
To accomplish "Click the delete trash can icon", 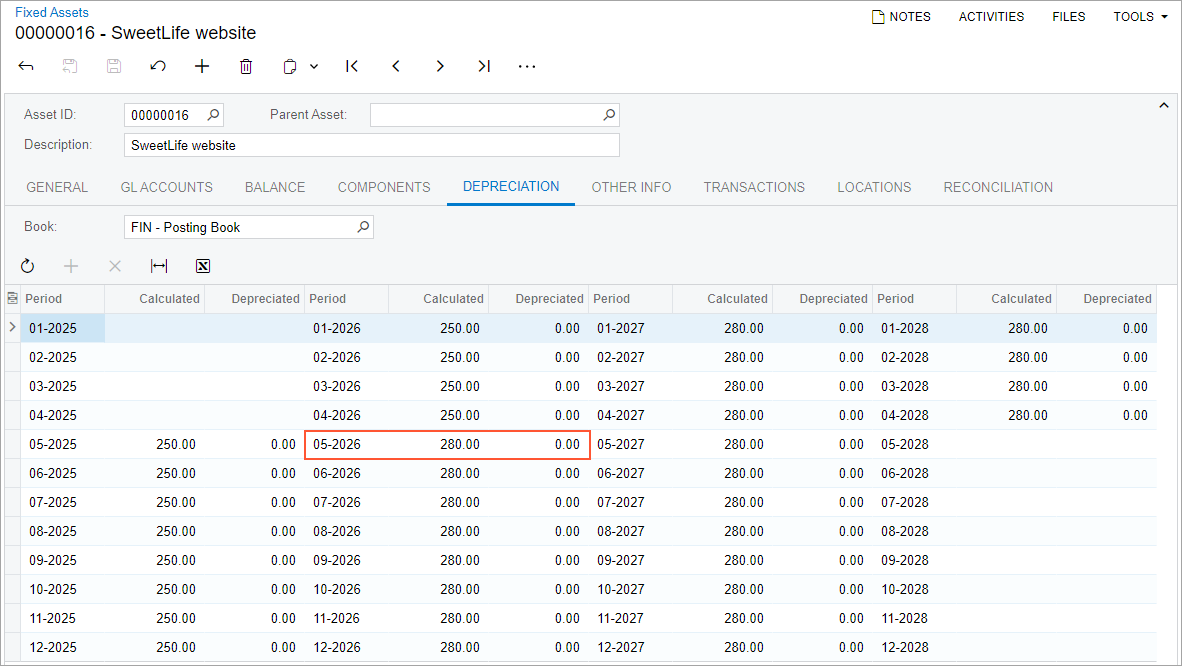I will (246, 66).
